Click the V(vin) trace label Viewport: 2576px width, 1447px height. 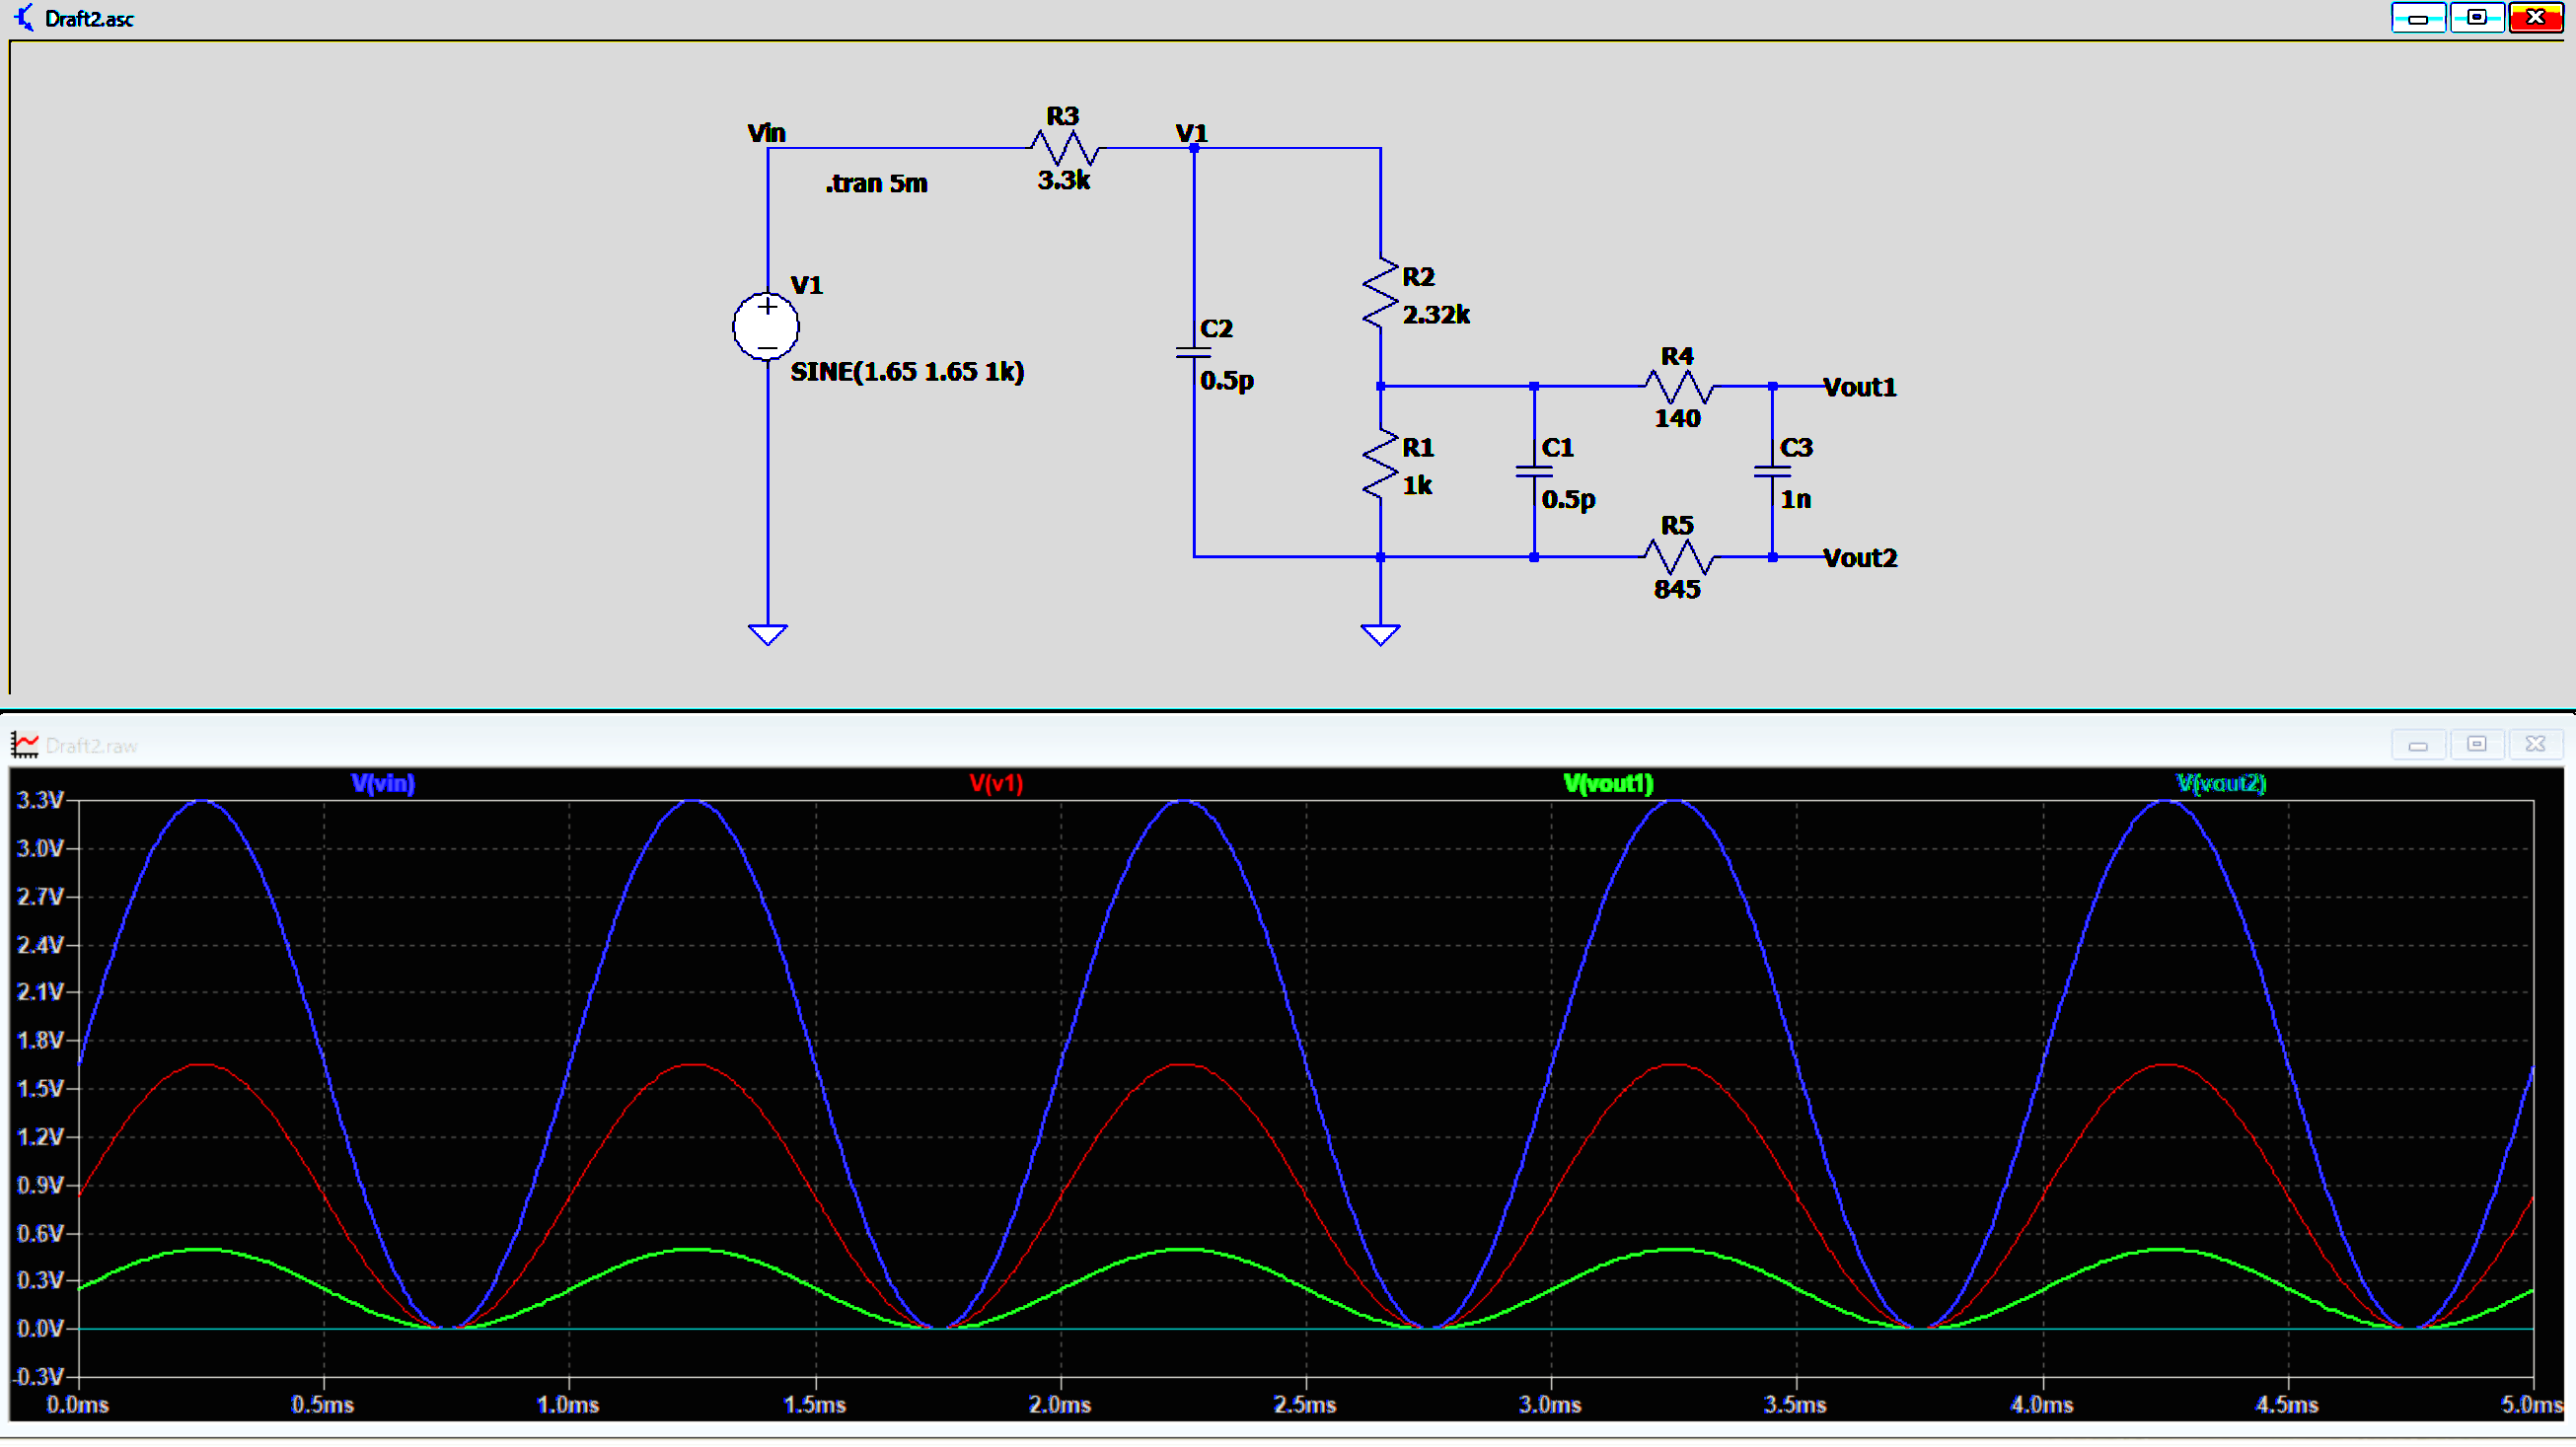(383, 783)
